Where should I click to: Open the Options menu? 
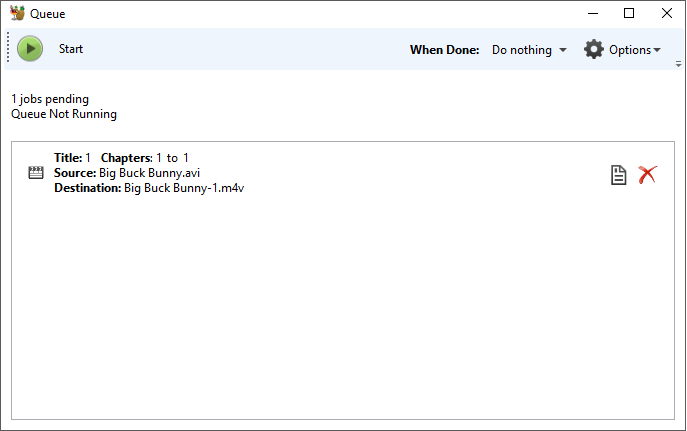630,50
